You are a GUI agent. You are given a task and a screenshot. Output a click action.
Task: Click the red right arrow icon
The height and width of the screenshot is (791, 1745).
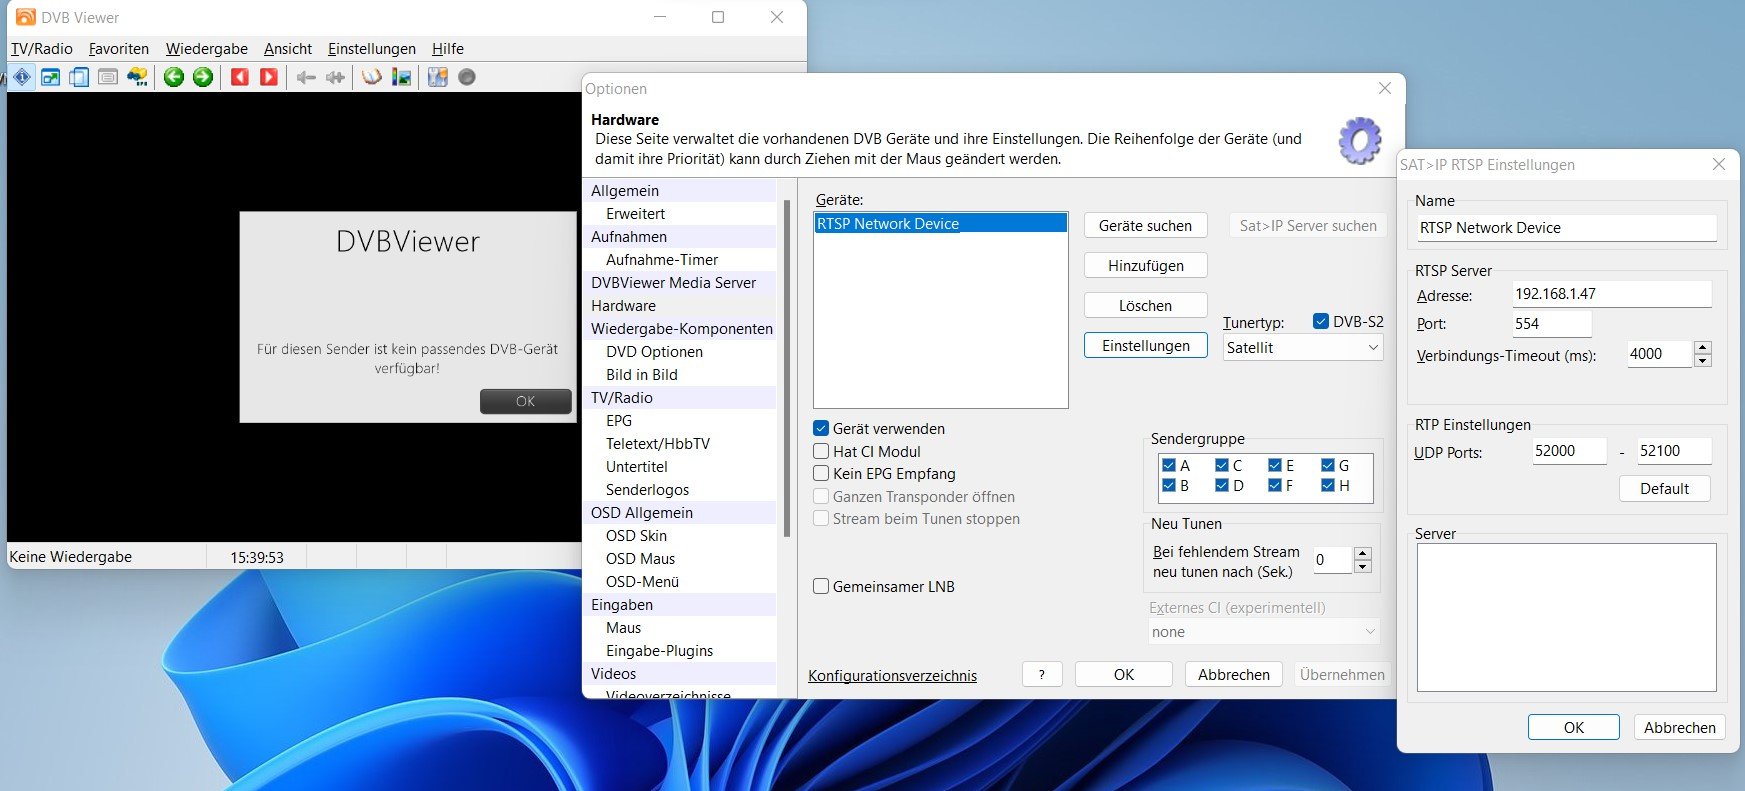269,77
